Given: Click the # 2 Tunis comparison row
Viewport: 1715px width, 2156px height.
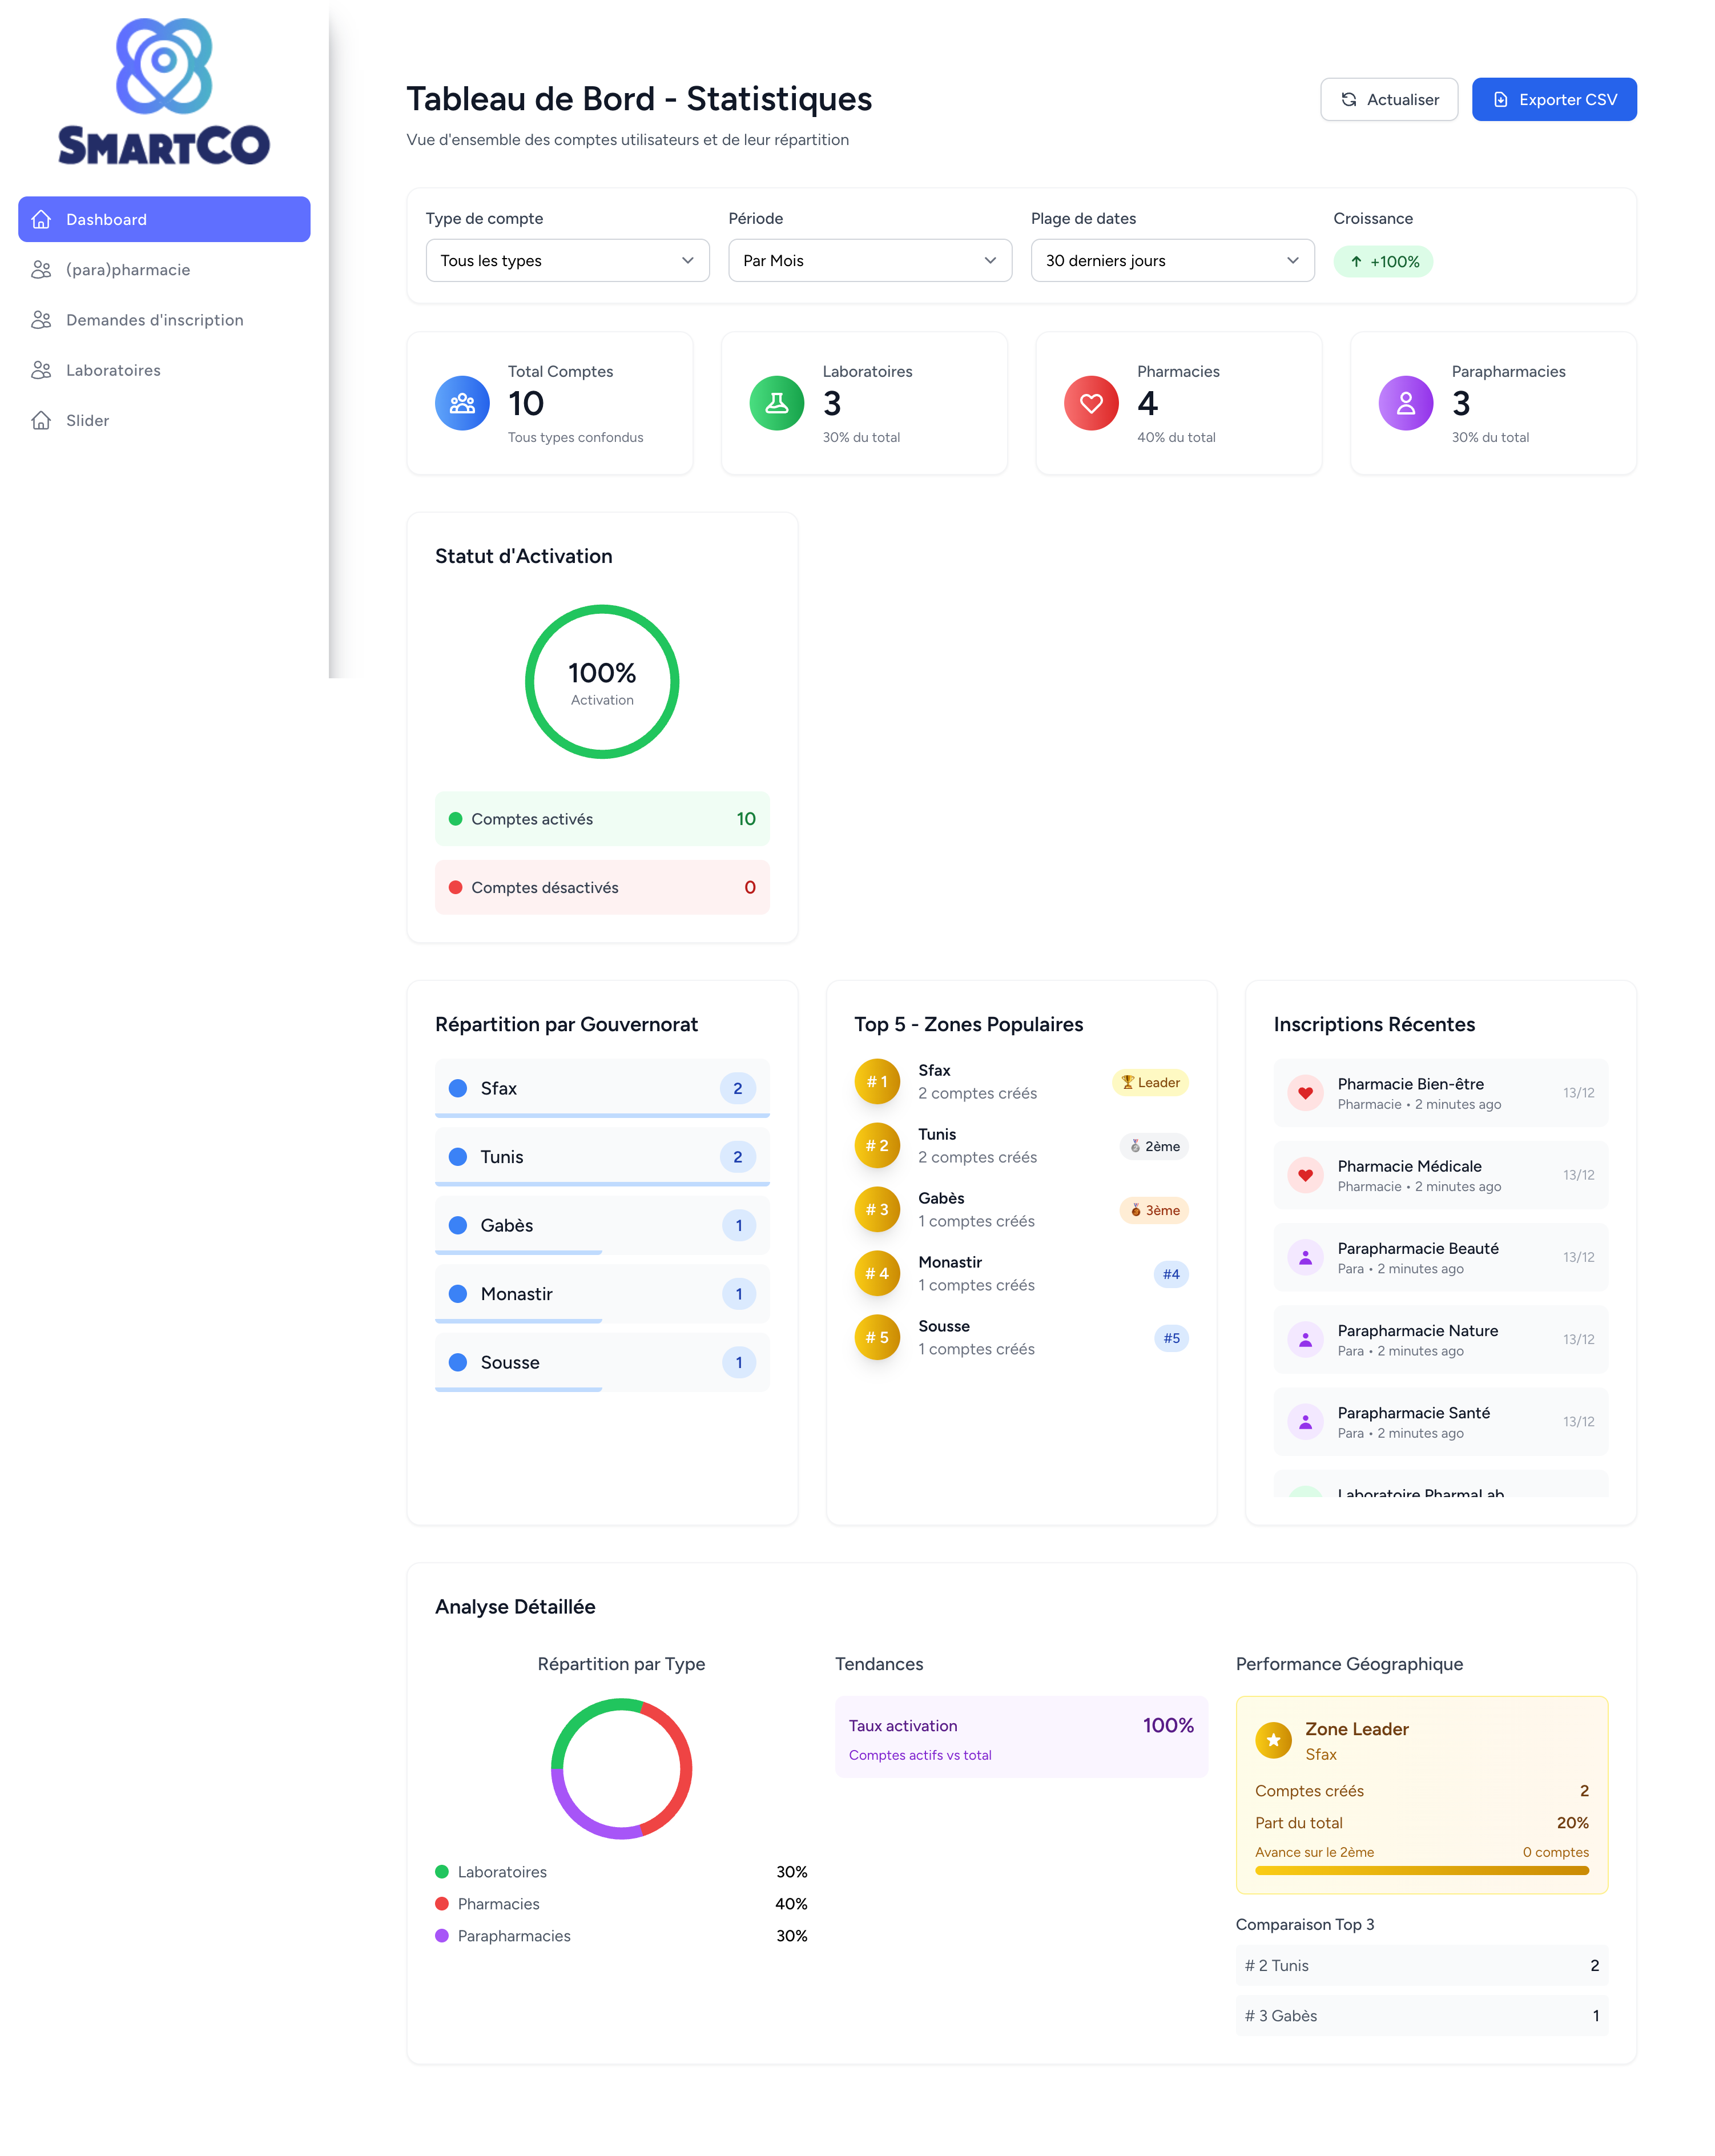Looking at the screenshot, I should click(x=1421, y=1965).
